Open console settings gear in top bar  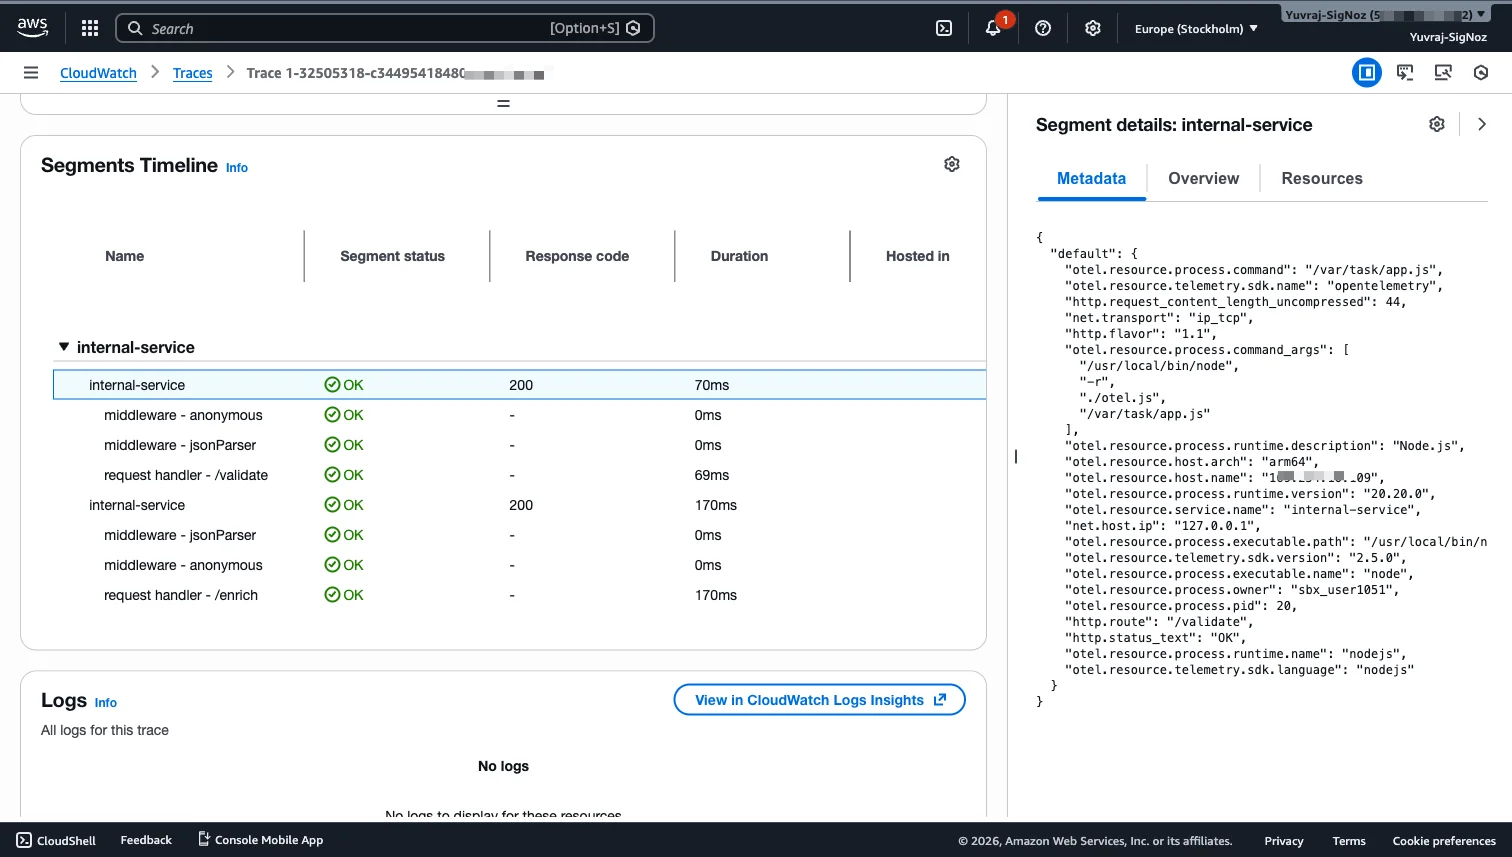(x=1092, y=28)
